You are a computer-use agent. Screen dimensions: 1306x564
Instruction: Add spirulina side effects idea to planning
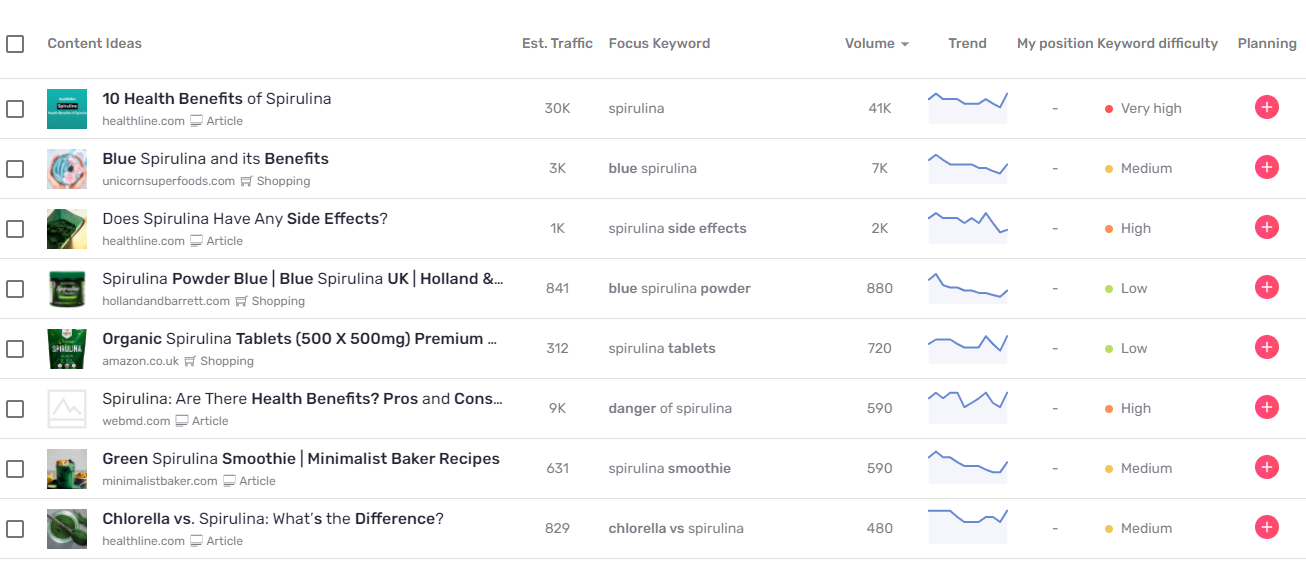point(1267,228)
